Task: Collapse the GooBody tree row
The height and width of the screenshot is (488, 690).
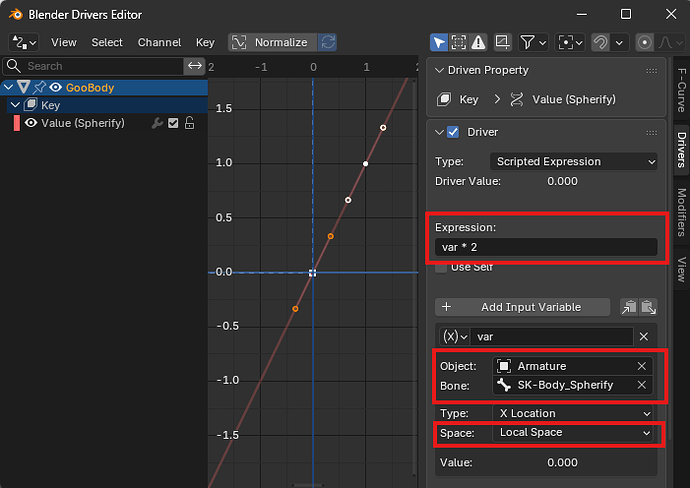Action: (8, 87)
